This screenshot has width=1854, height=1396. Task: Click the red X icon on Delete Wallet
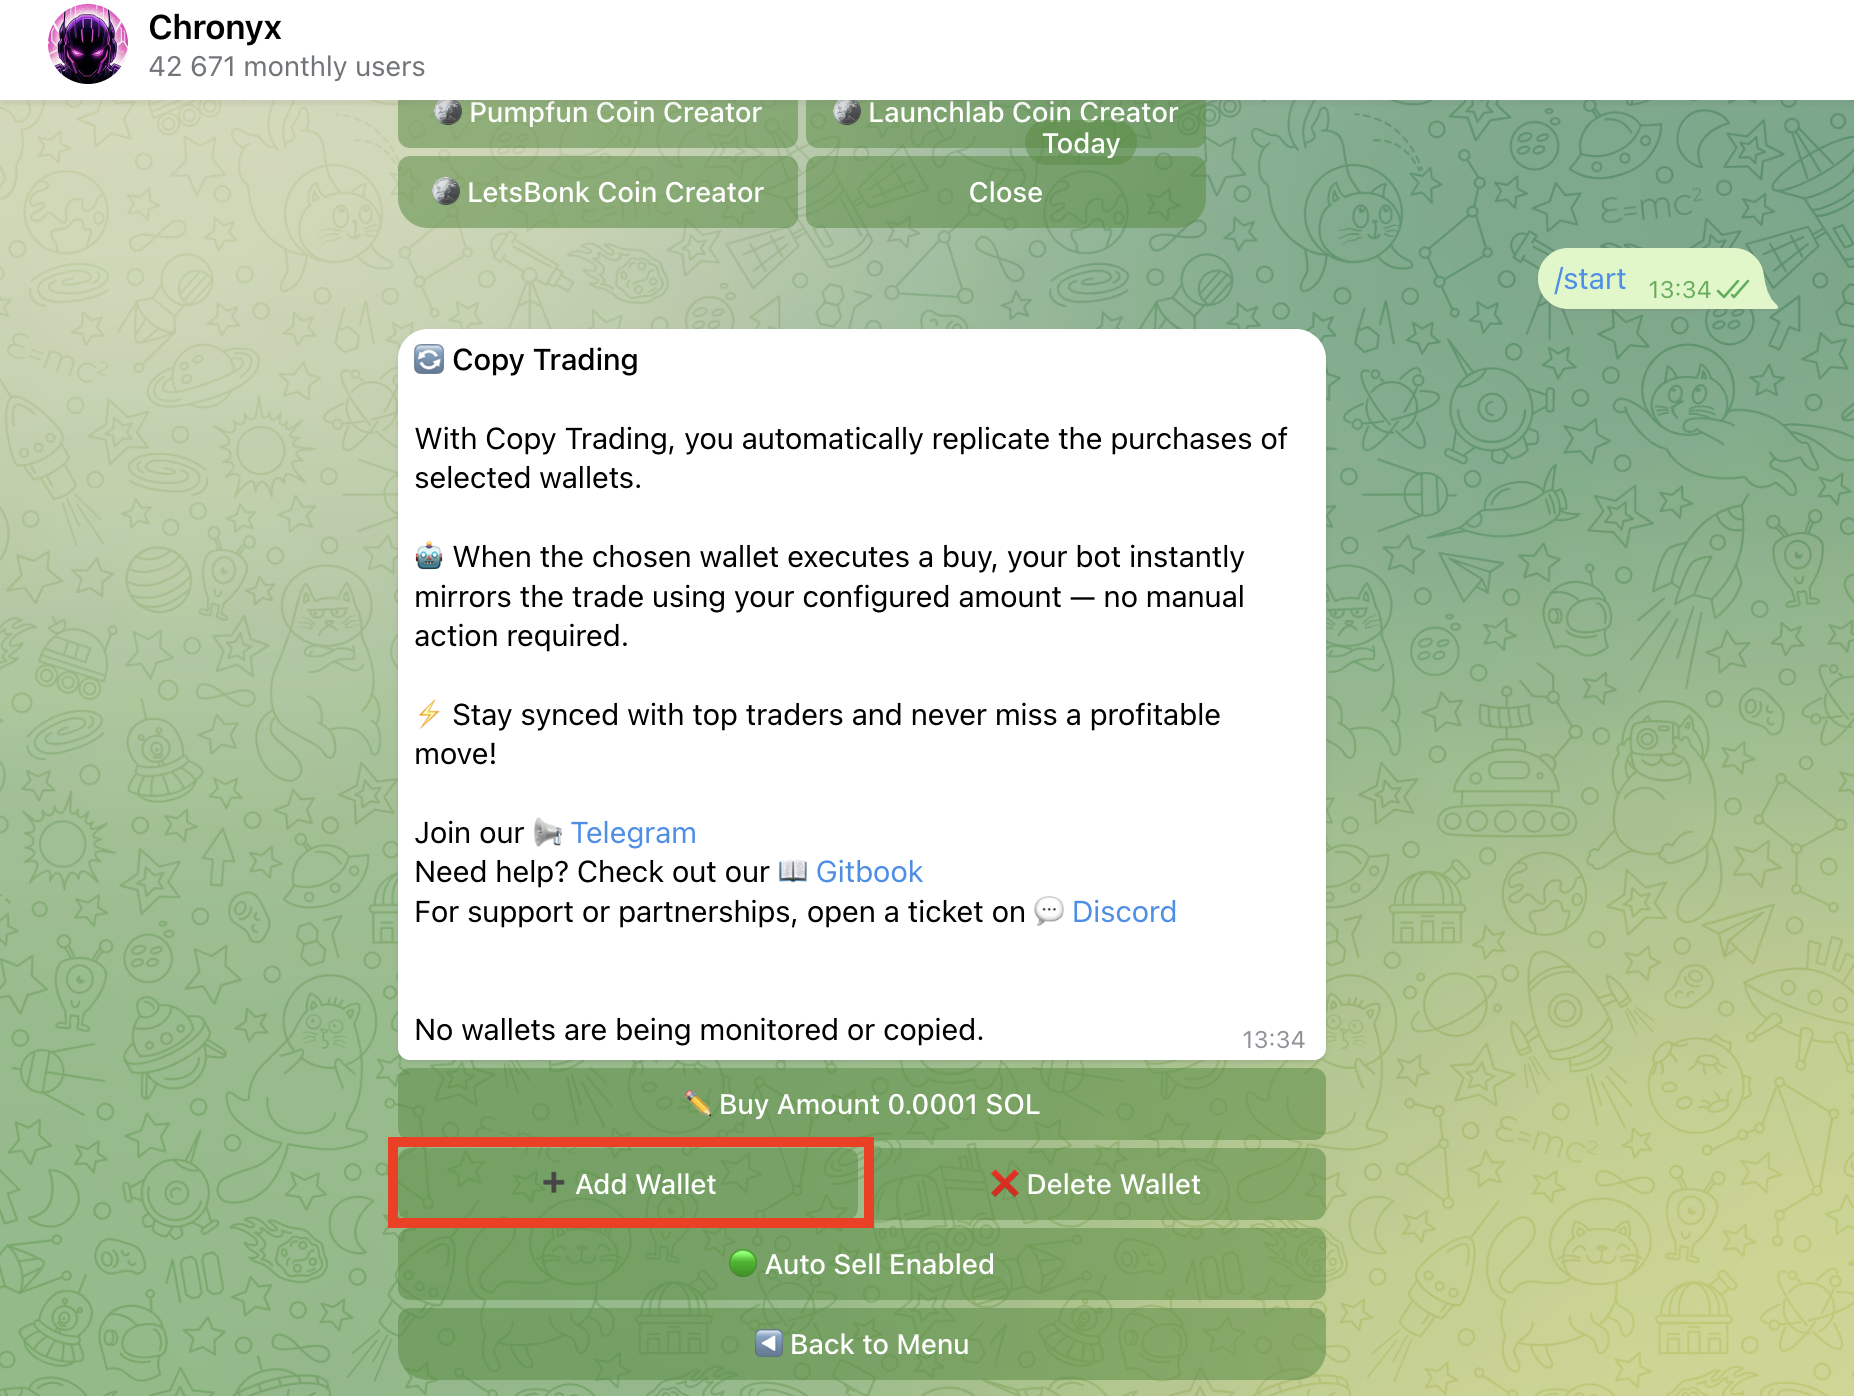(1004, 1184)
